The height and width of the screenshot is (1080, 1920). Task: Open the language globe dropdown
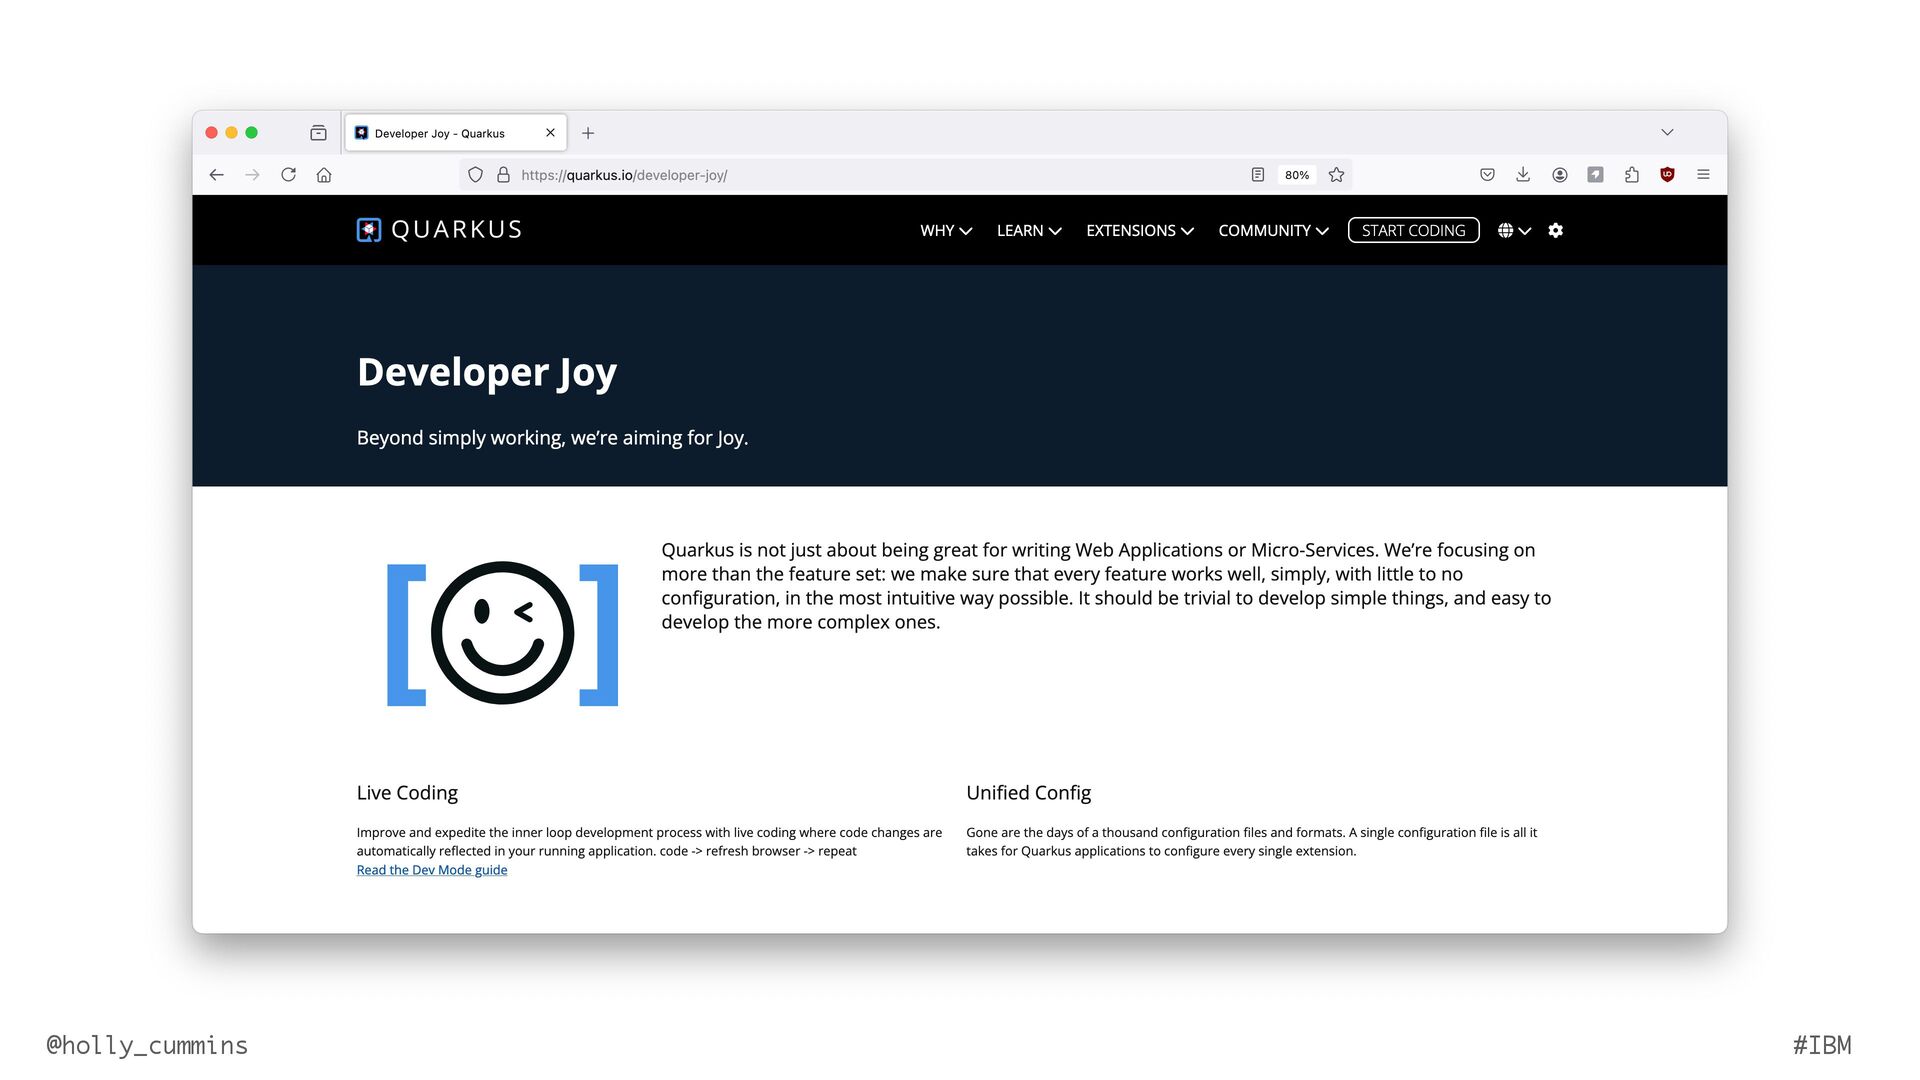[1514, 231]
